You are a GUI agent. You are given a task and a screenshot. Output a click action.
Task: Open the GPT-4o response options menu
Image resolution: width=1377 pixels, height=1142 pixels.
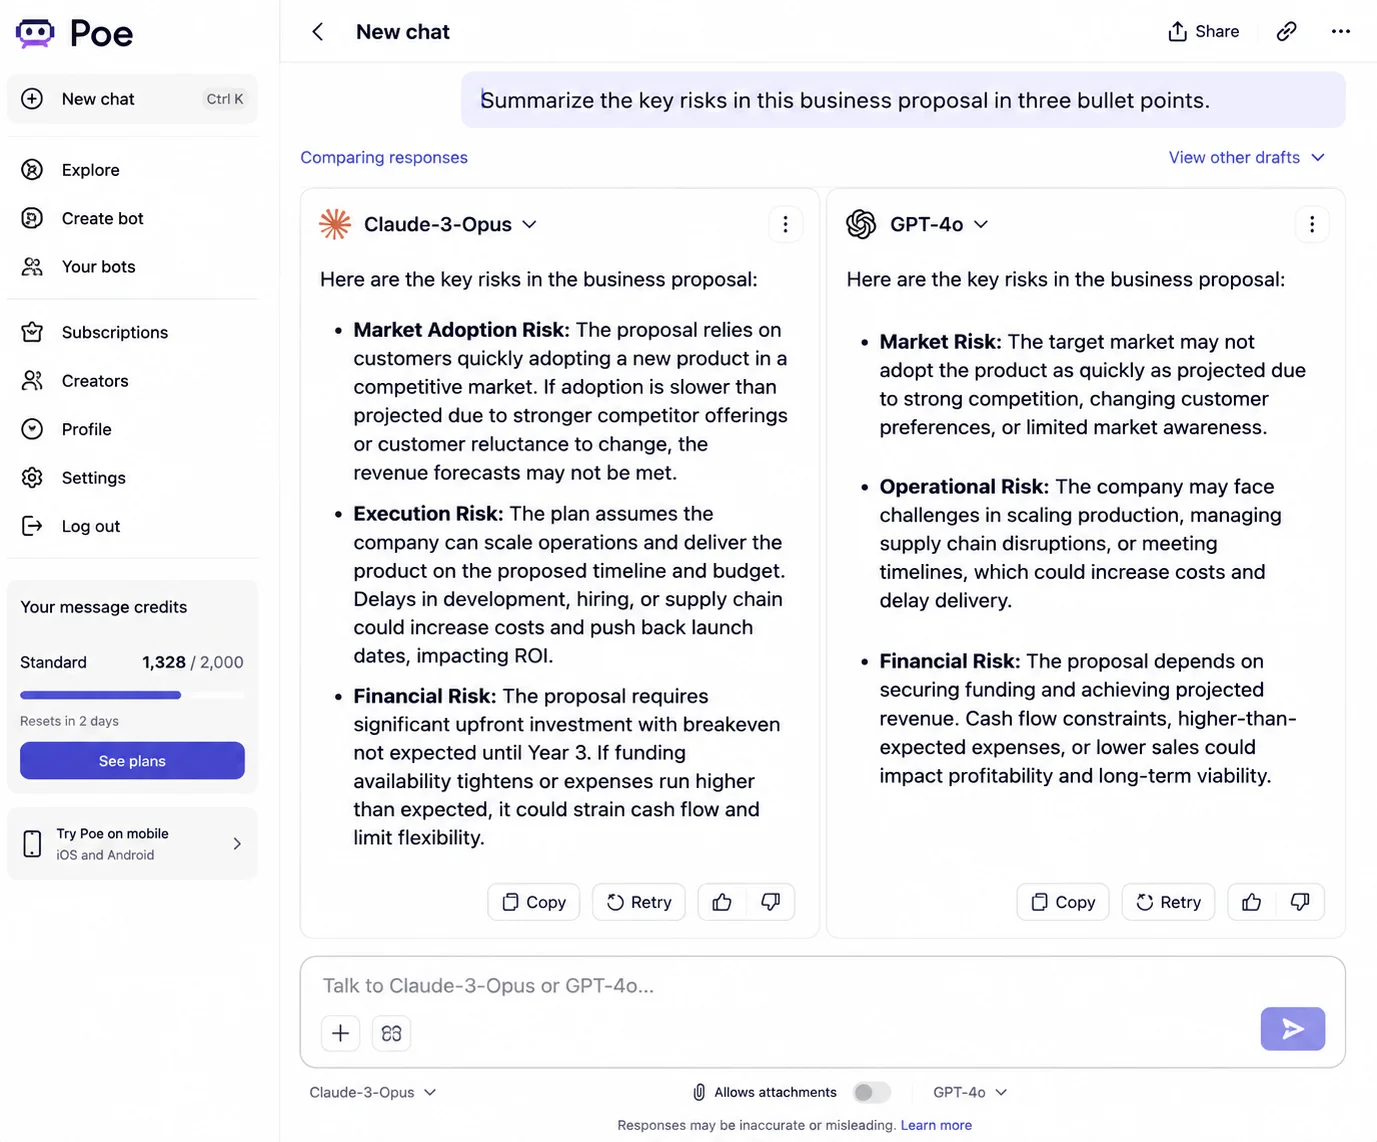pyautogui.click(x=1312, y=225)
